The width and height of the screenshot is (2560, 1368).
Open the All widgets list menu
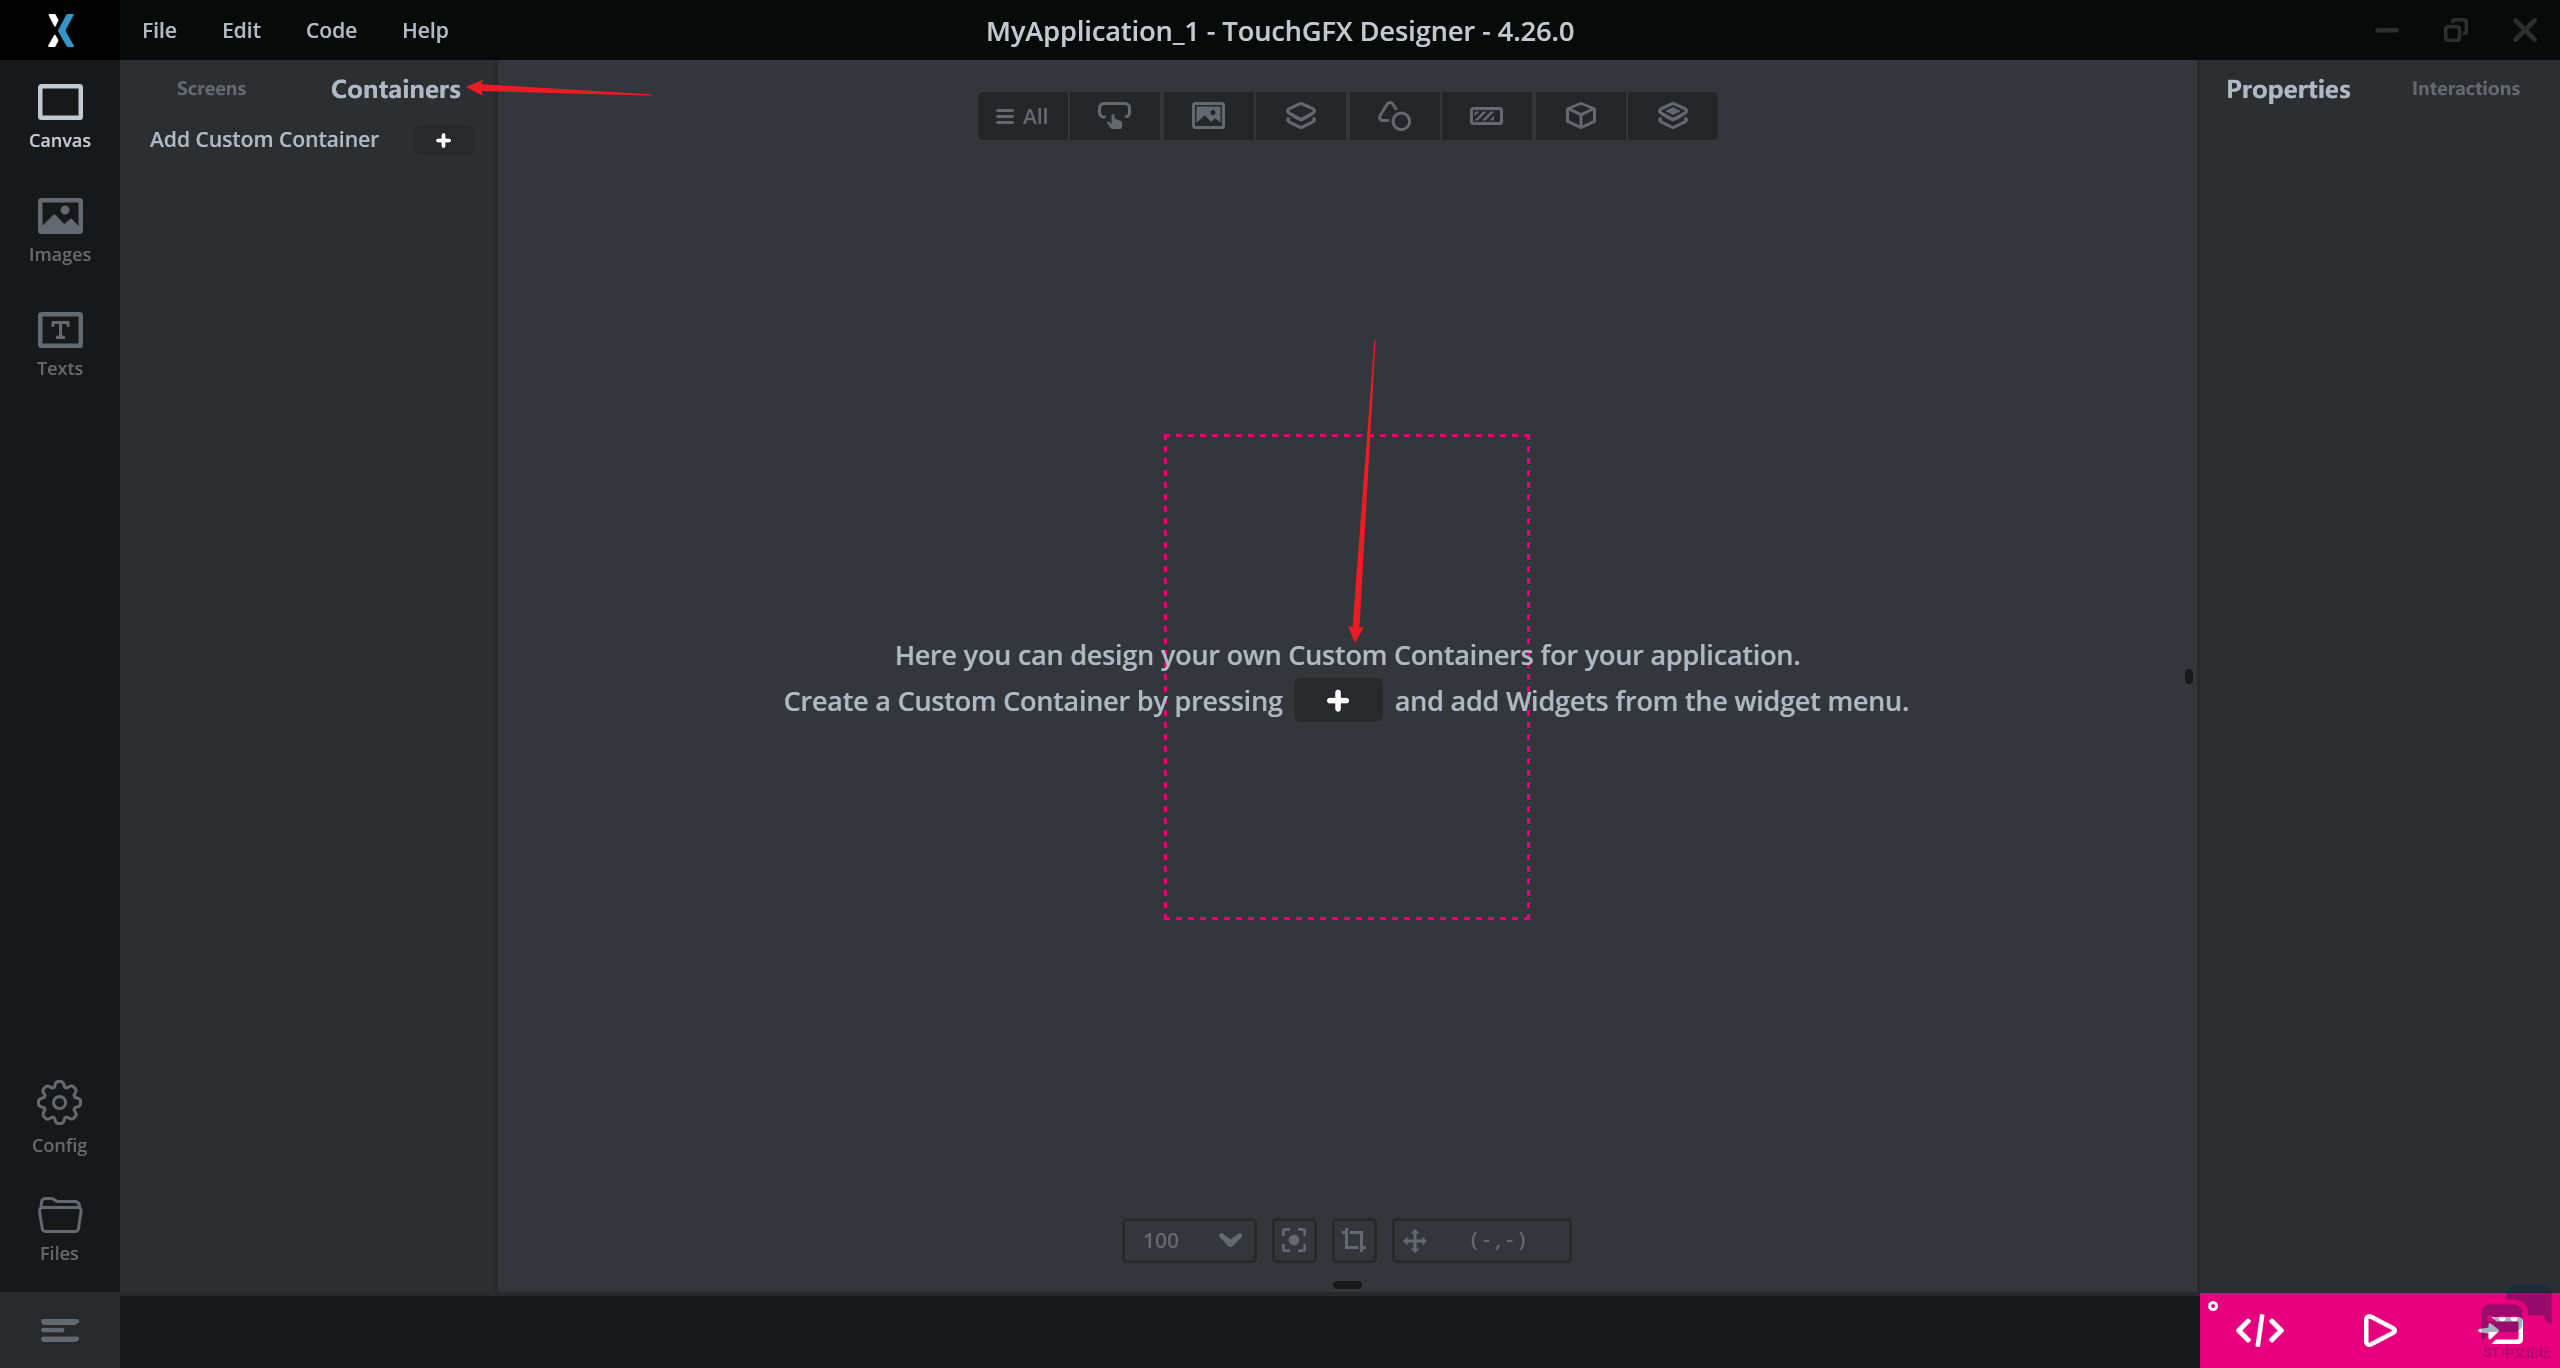pyautogui.click(x=1022, y=116)
